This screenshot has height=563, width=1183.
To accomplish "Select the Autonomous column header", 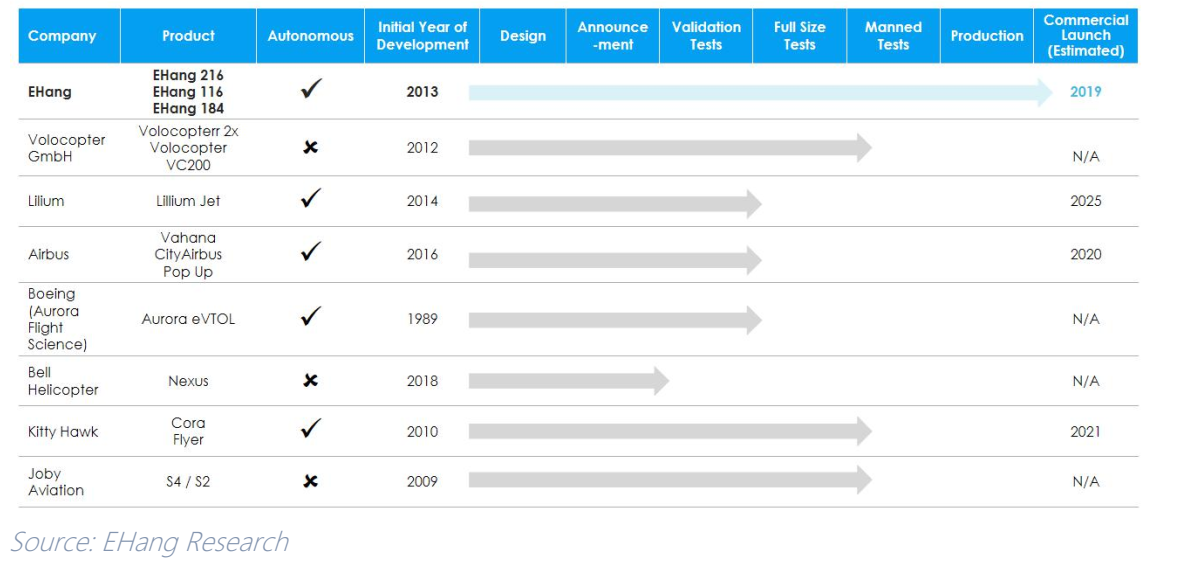I will [310, 36].
